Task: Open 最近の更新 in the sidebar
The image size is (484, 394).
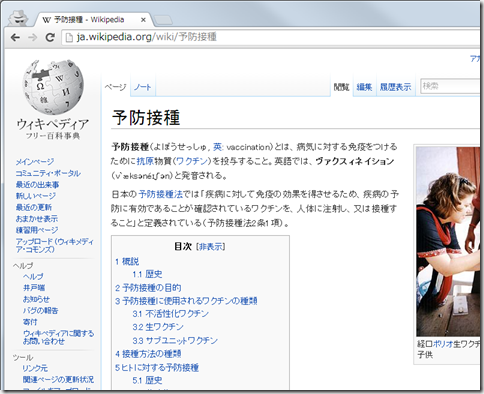Action: (34, 207)
